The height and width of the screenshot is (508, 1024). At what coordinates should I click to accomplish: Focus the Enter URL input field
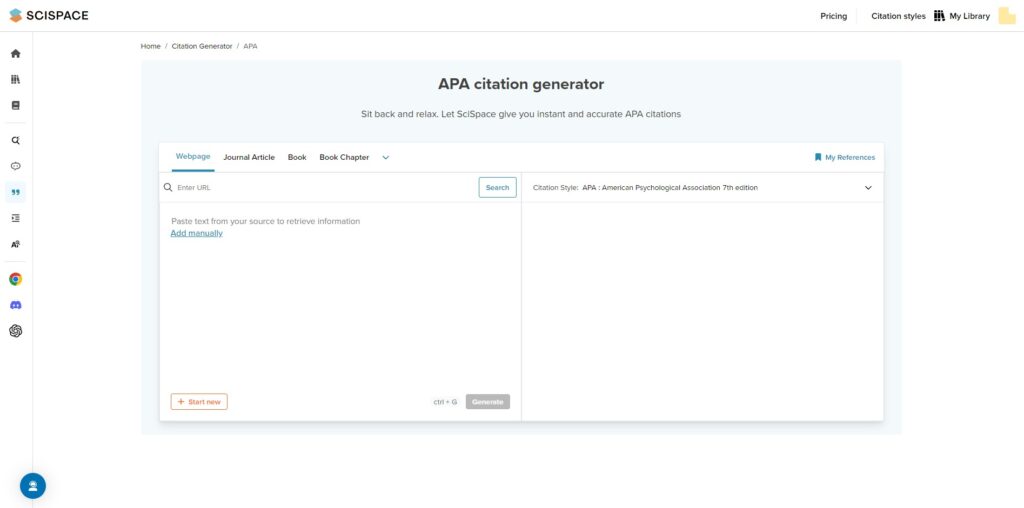[325, 187]
